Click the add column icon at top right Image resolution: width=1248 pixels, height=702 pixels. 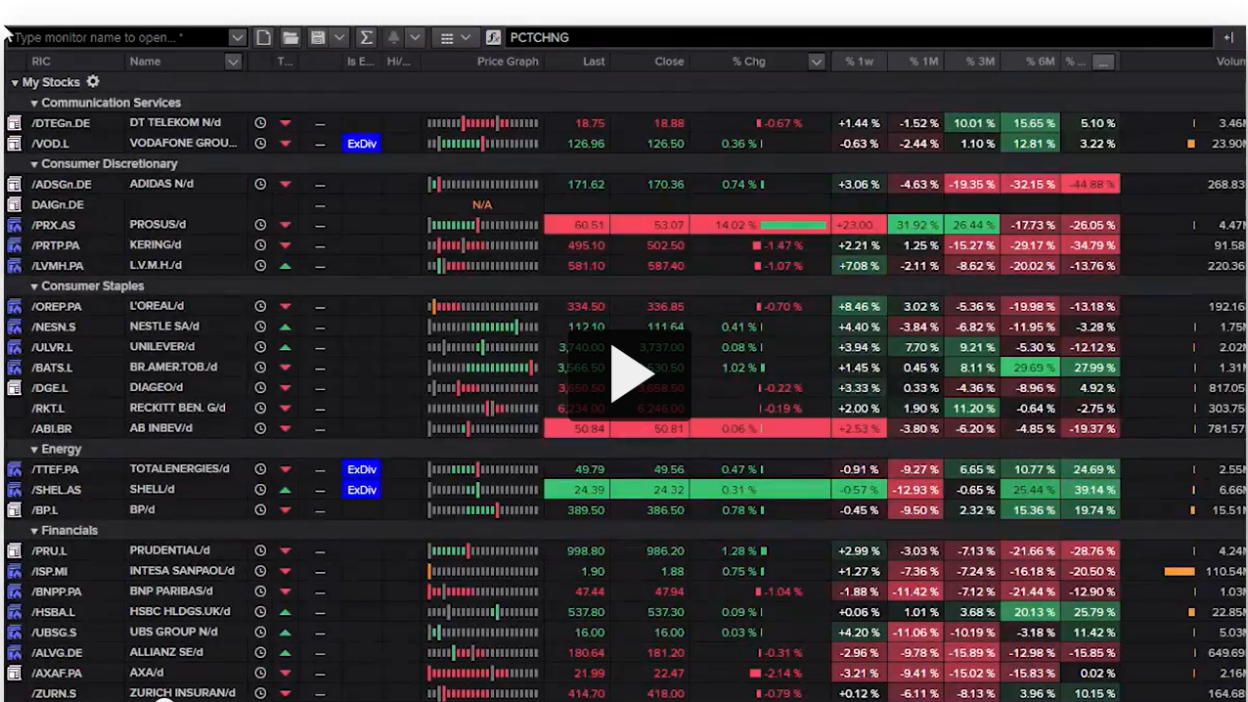tap(1229, 38)
